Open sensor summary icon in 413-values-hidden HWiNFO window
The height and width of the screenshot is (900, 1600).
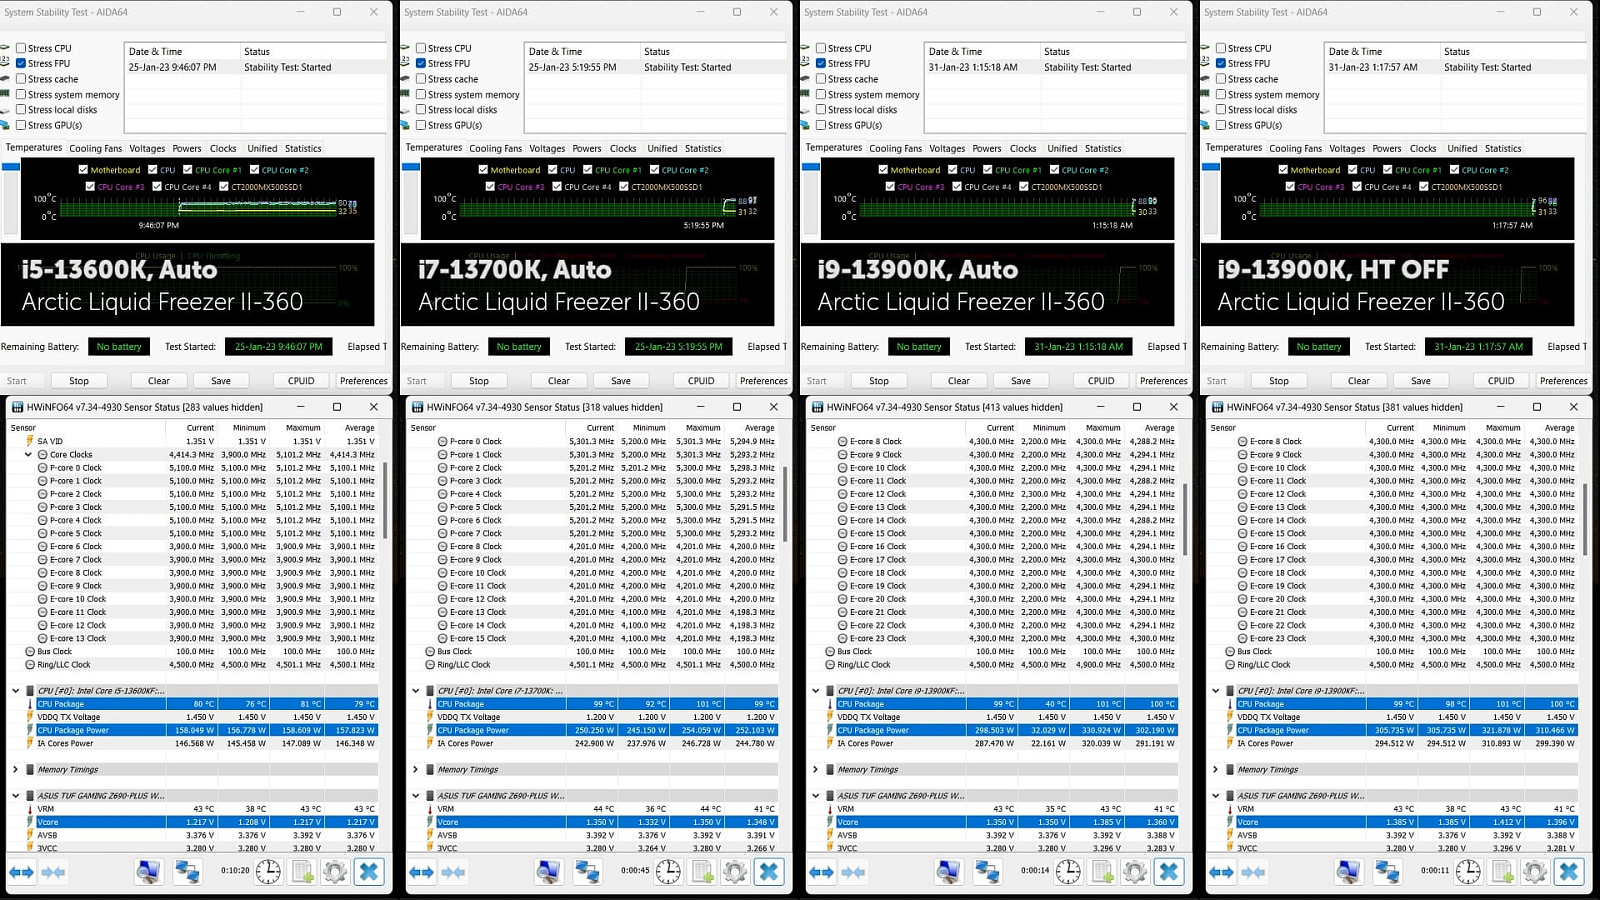point(948,872)
